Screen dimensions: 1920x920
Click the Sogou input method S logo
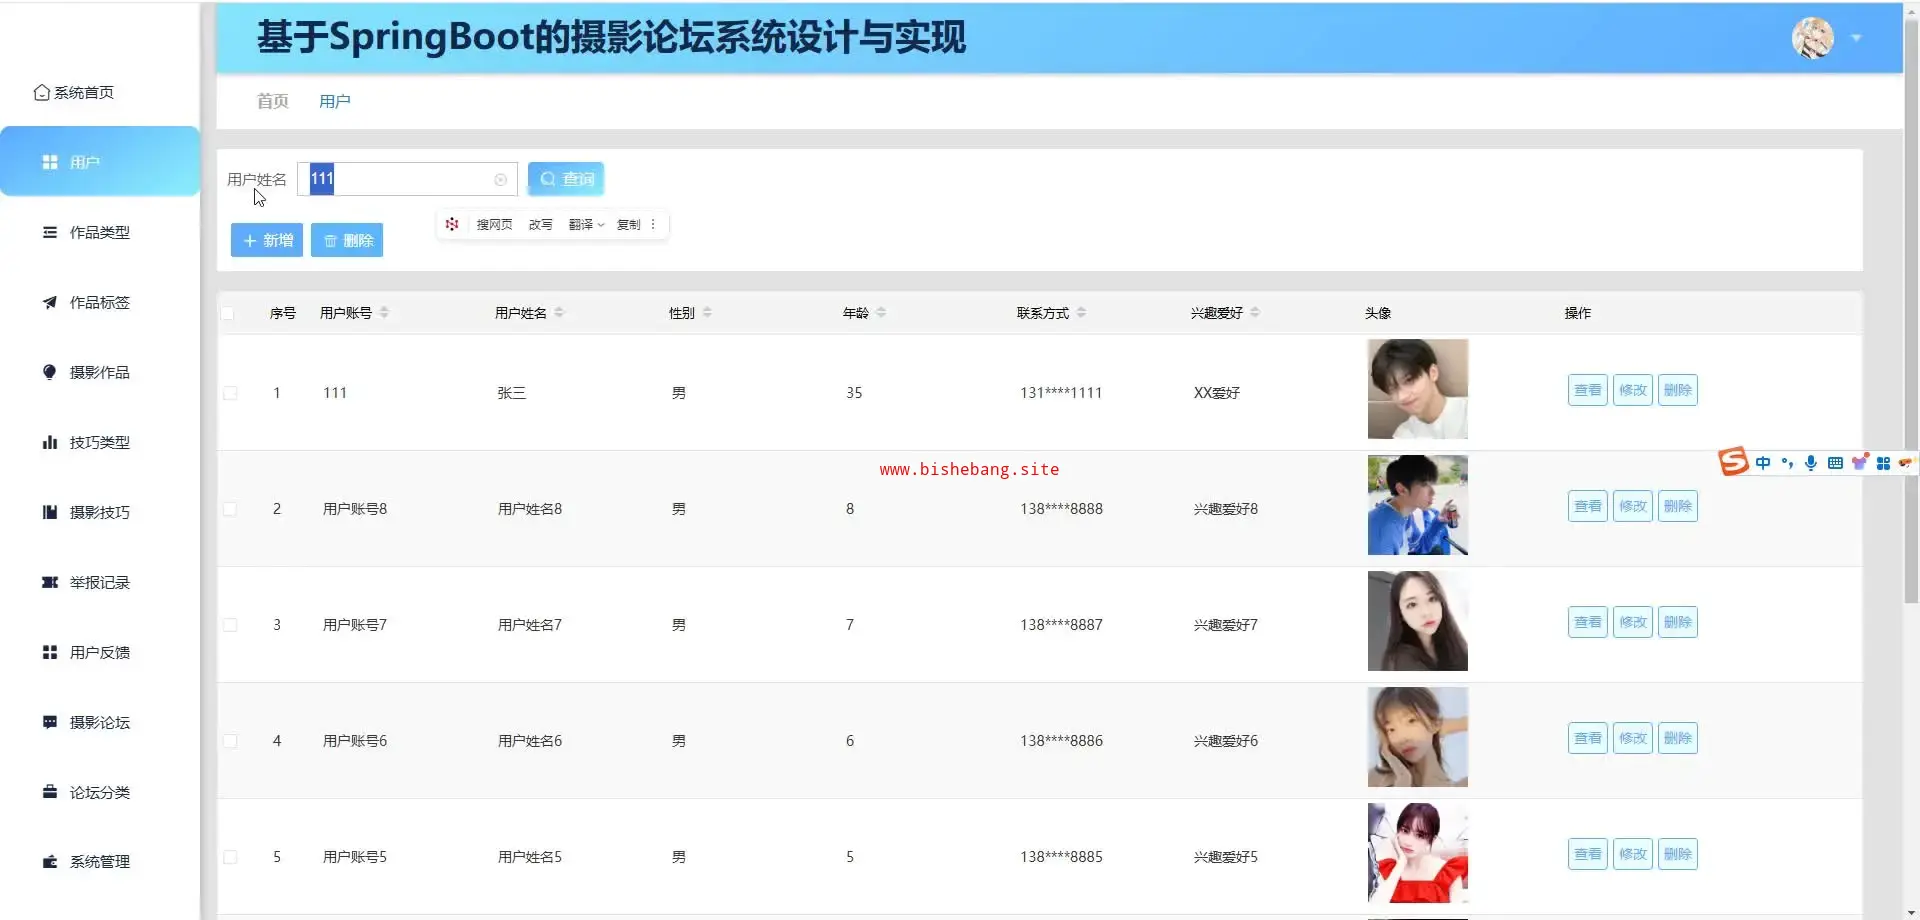(x=1733, y=462)
